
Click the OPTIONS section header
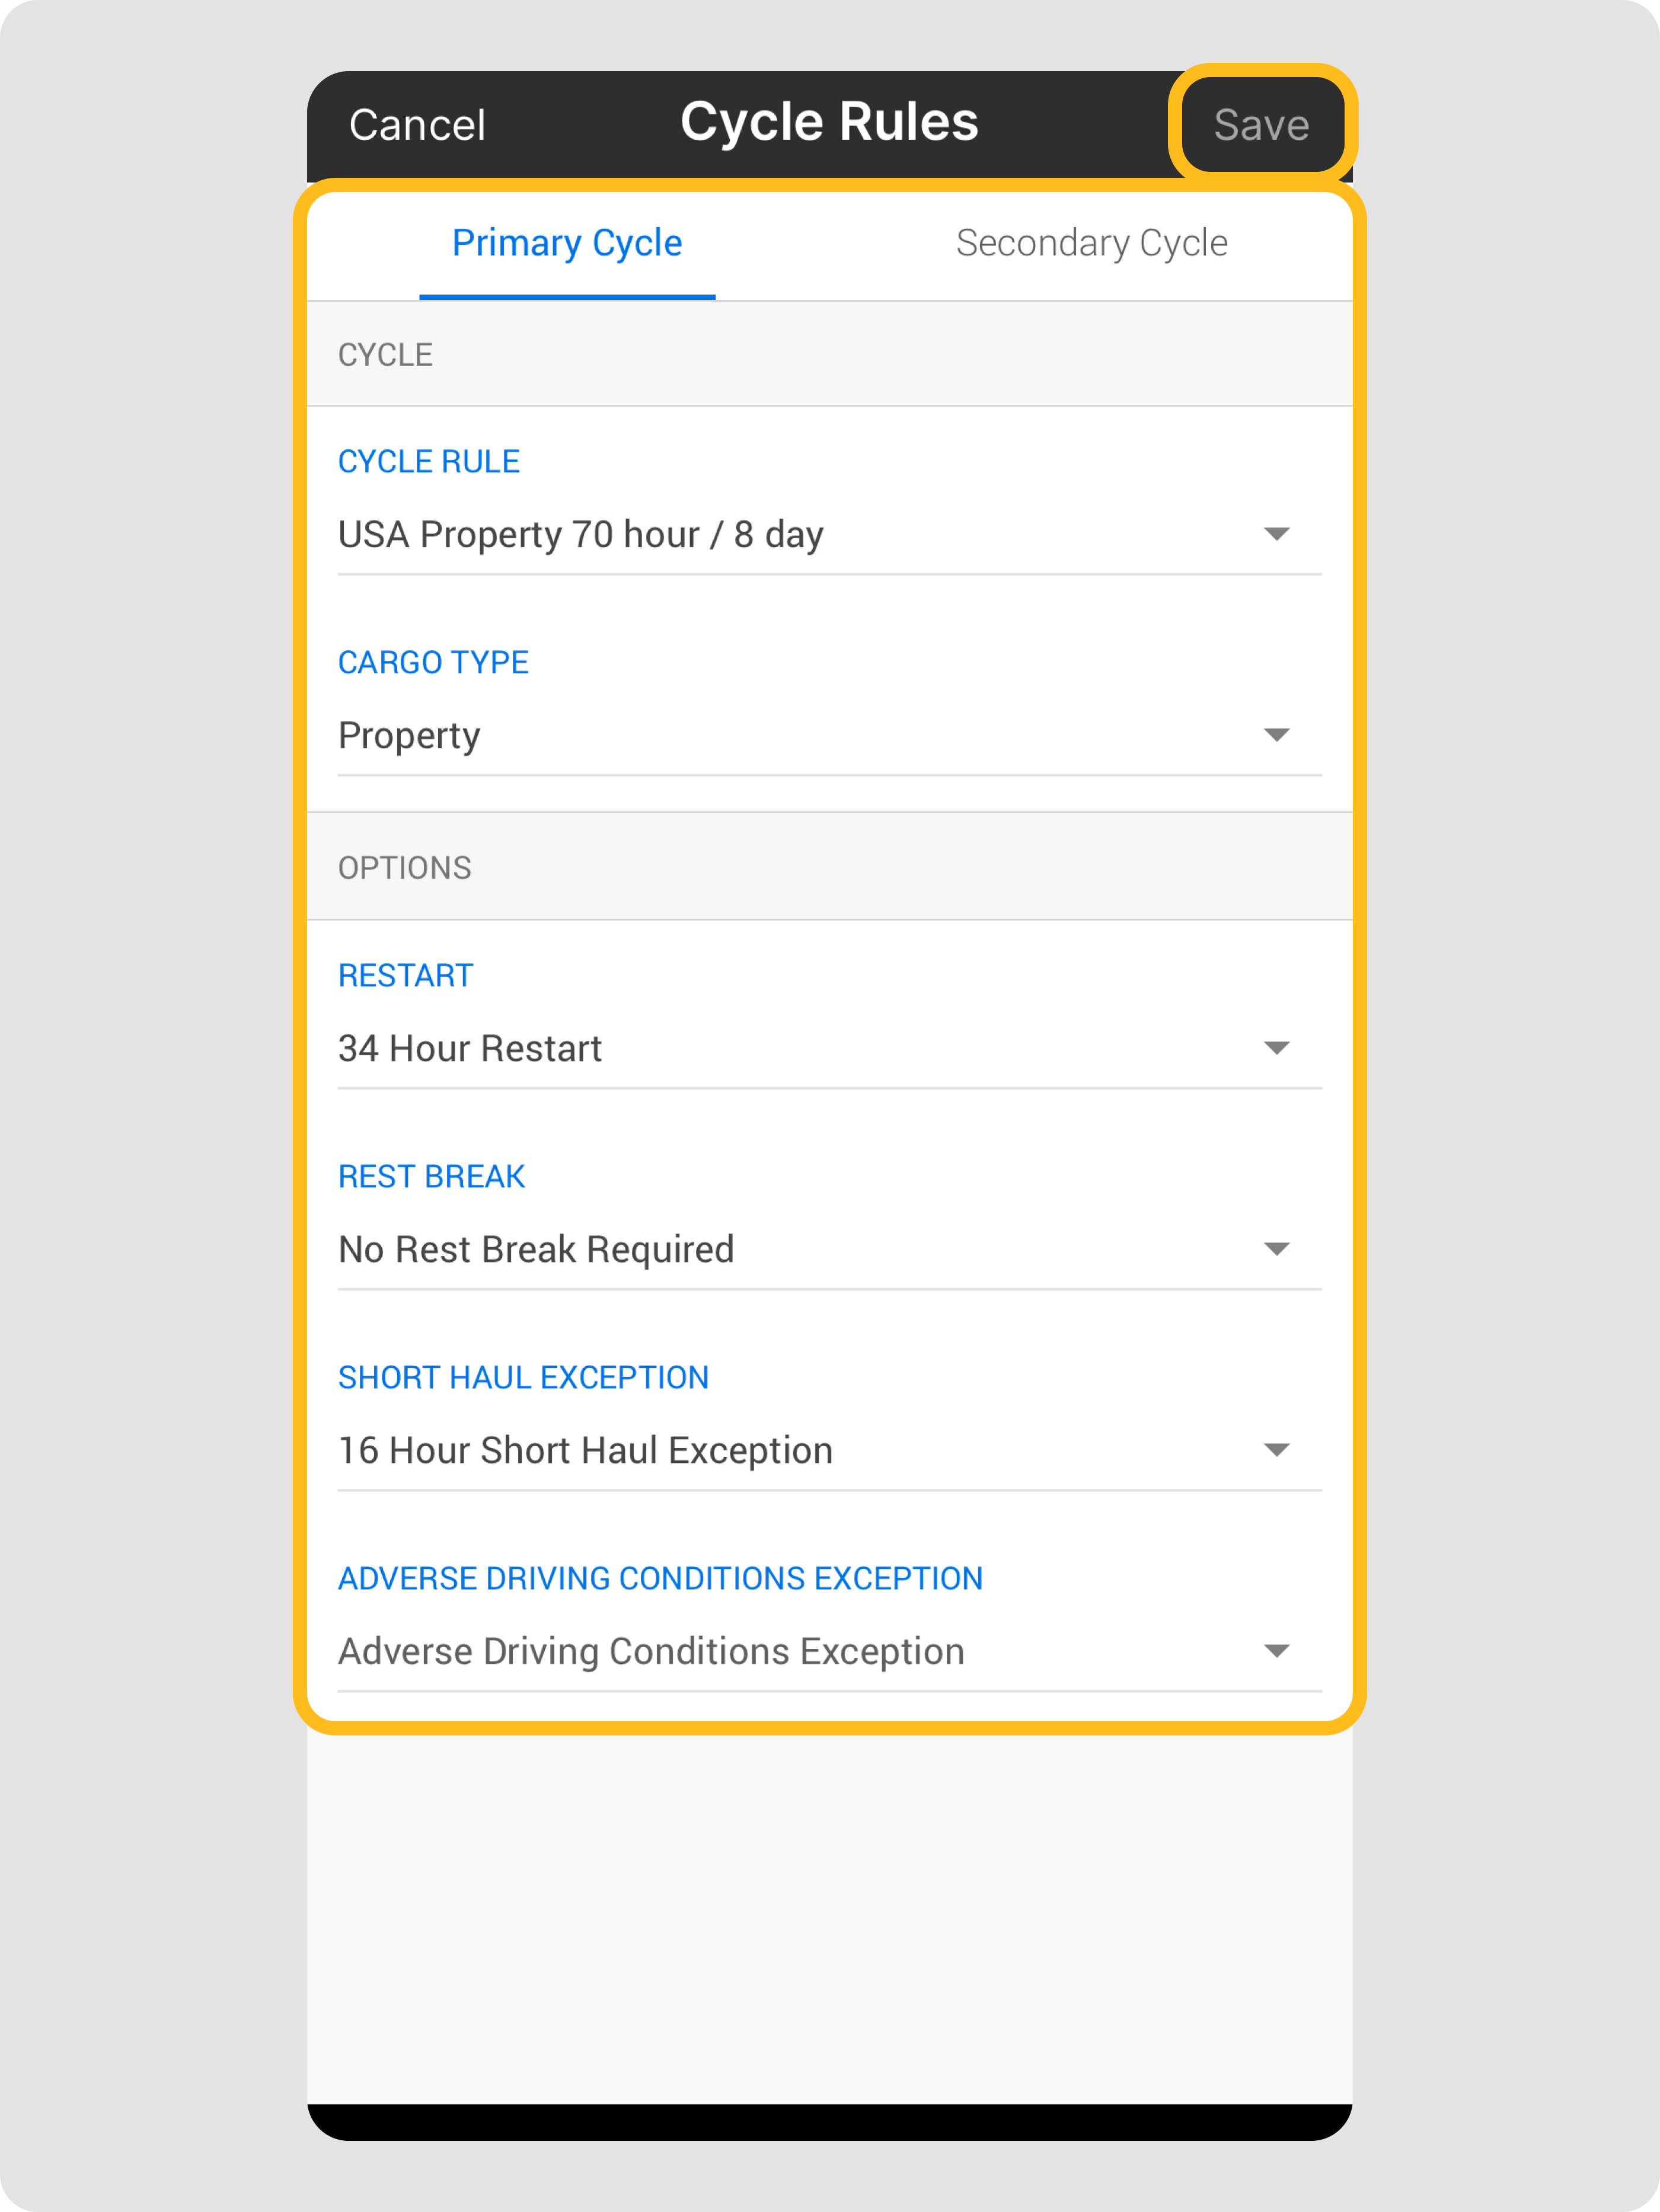pos(404,868)
